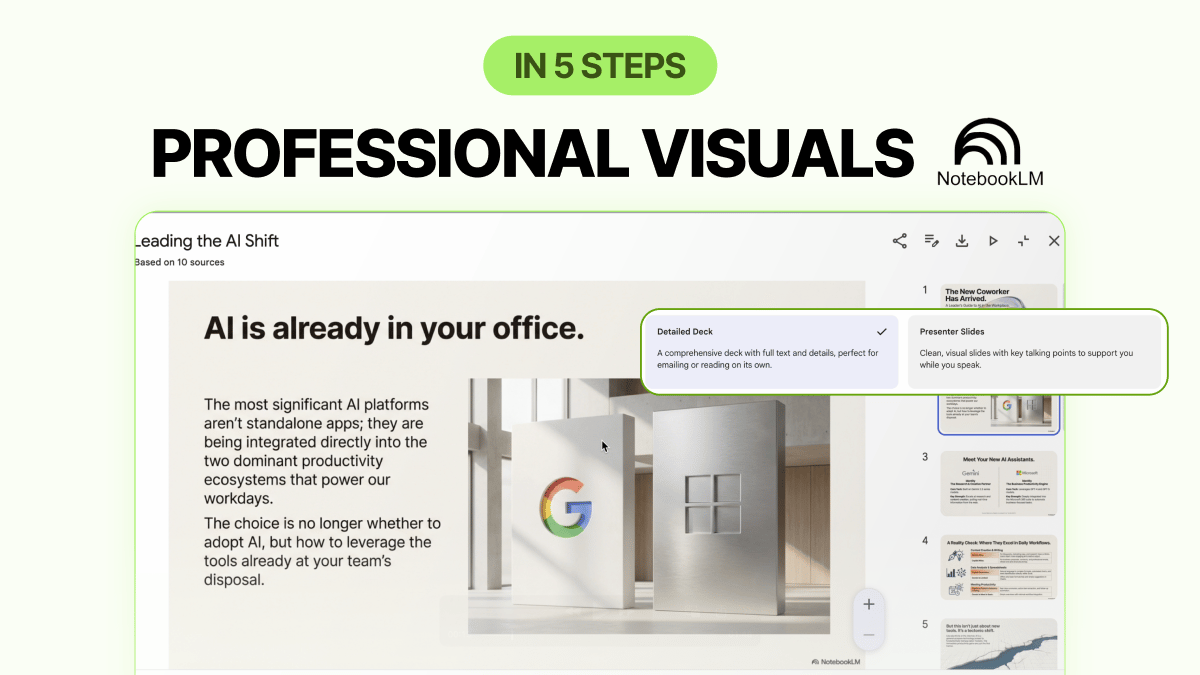Choose the Presenter Slides option

pyautogui.click(x=1035, y=352)
